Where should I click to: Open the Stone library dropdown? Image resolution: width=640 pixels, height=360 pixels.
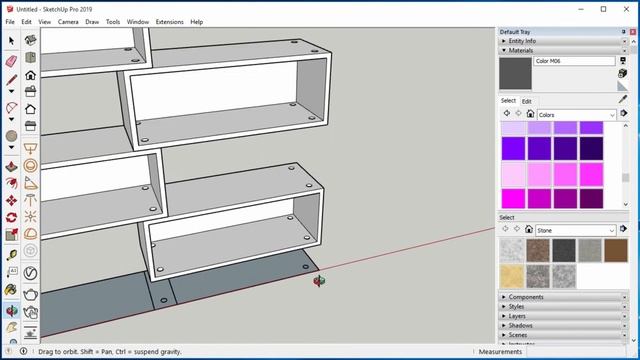pos(575,230)
